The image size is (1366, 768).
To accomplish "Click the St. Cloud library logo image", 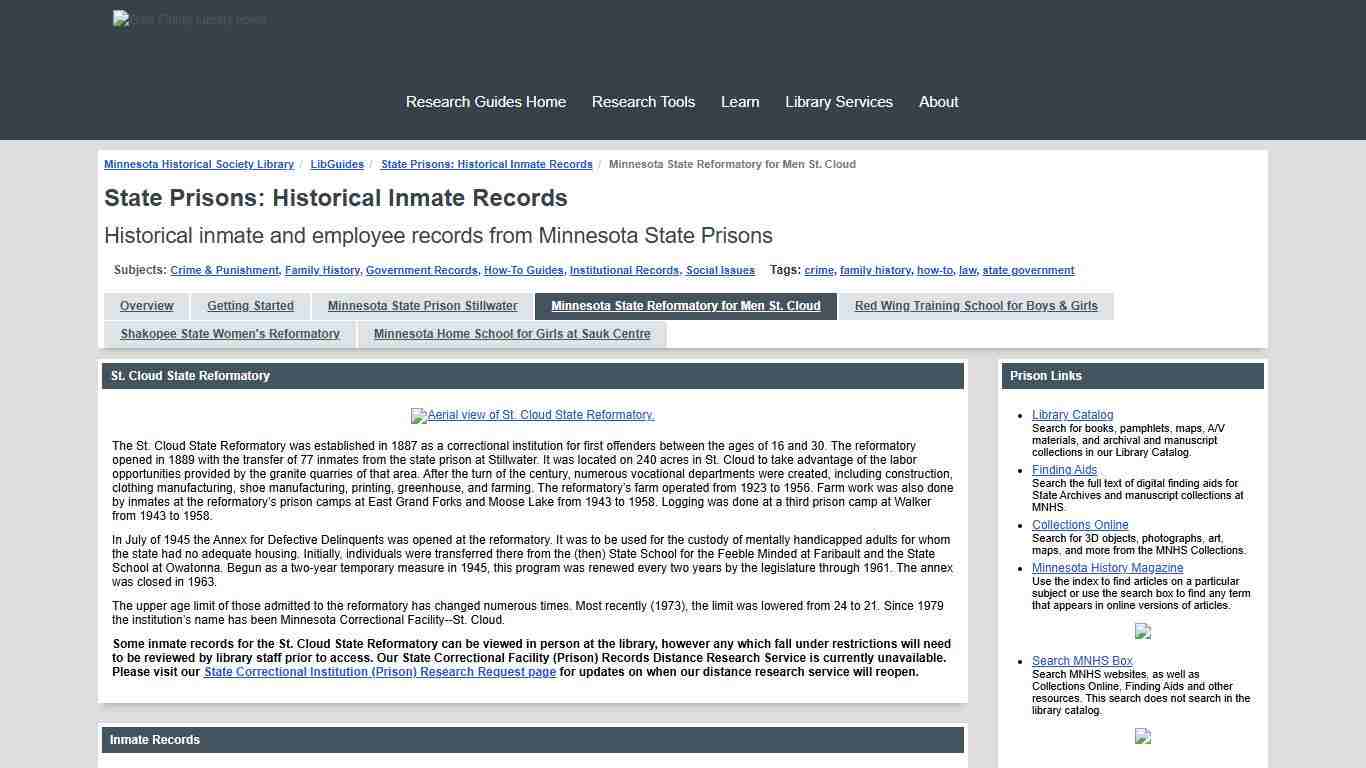I will (189, 19).
